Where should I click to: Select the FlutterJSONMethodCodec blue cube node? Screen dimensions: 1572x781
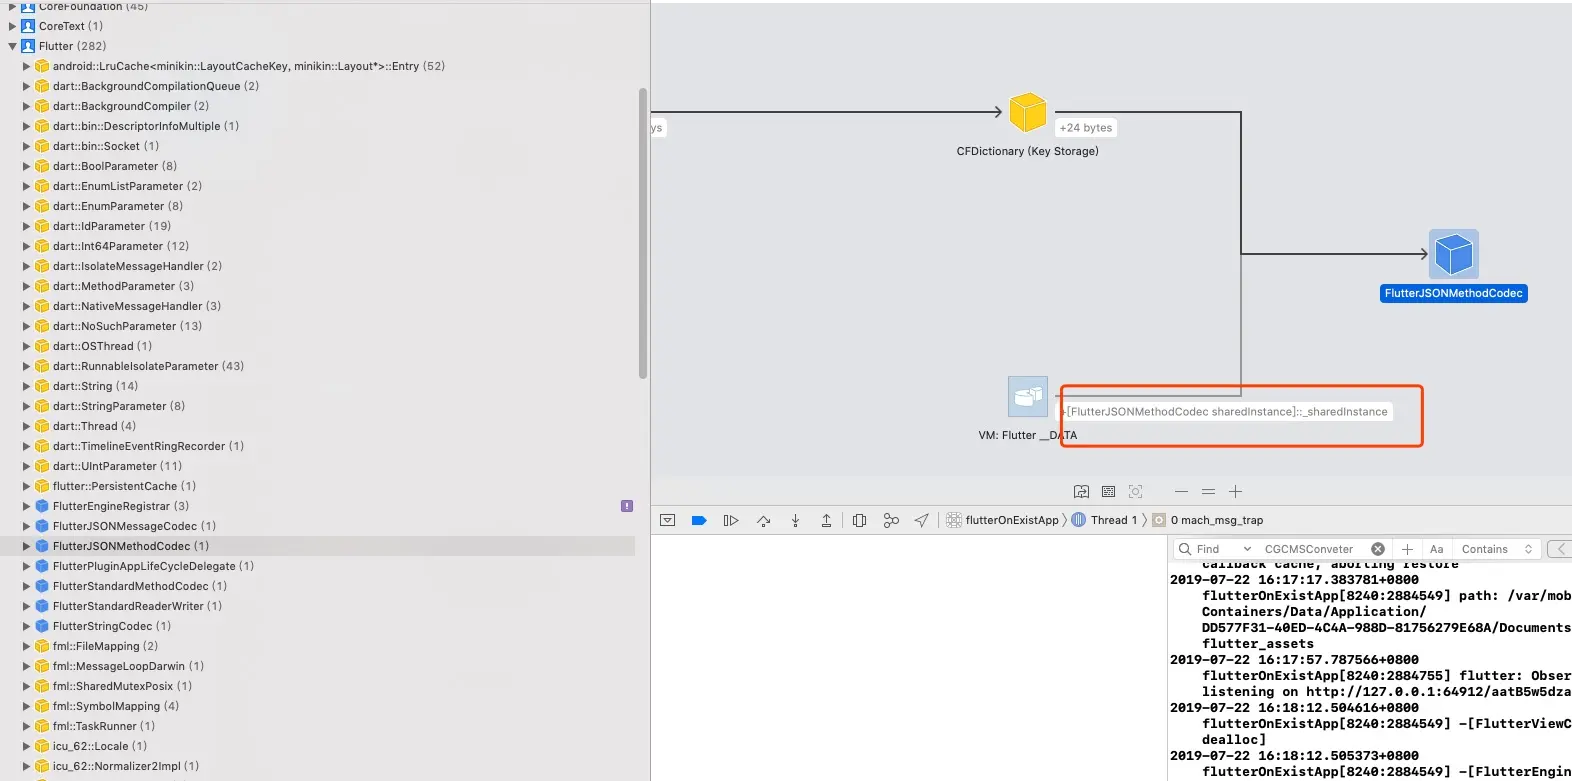coord(1453,254)
